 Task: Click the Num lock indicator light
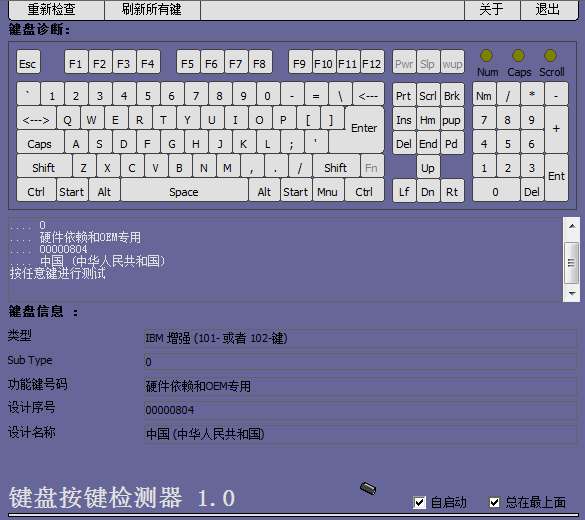pyautogui.click(x=486, y=56)
